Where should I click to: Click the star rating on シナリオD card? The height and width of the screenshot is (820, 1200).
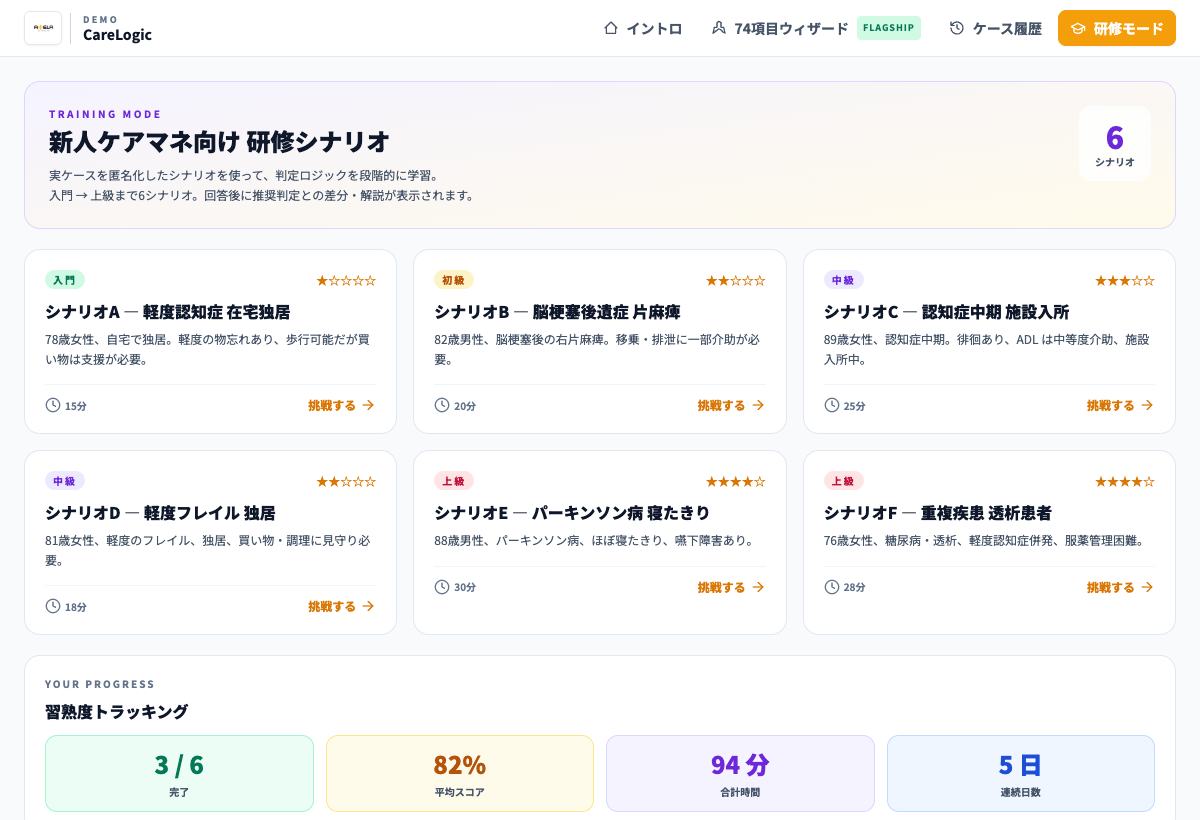(x=346, y=481)
